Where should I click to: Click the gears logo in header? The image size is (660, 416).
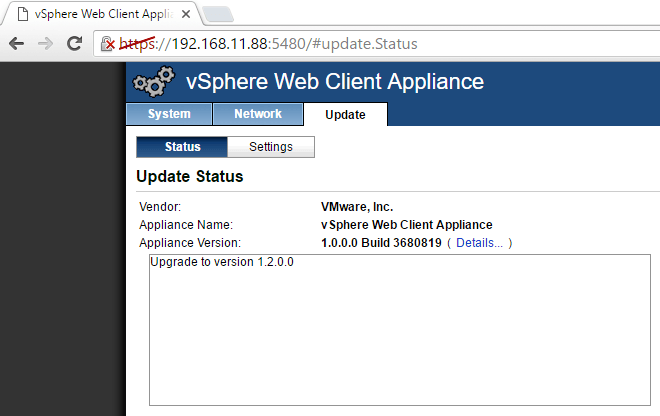tap(154, 81)
